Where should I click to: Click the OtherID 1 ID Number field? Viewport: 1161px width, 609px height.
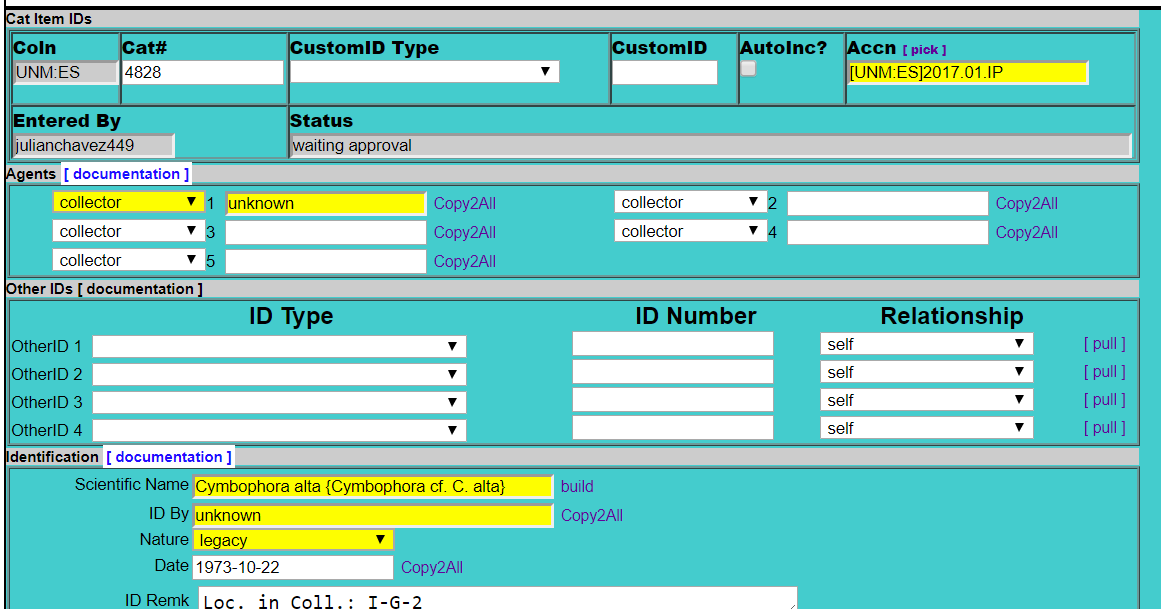(672, 344)
